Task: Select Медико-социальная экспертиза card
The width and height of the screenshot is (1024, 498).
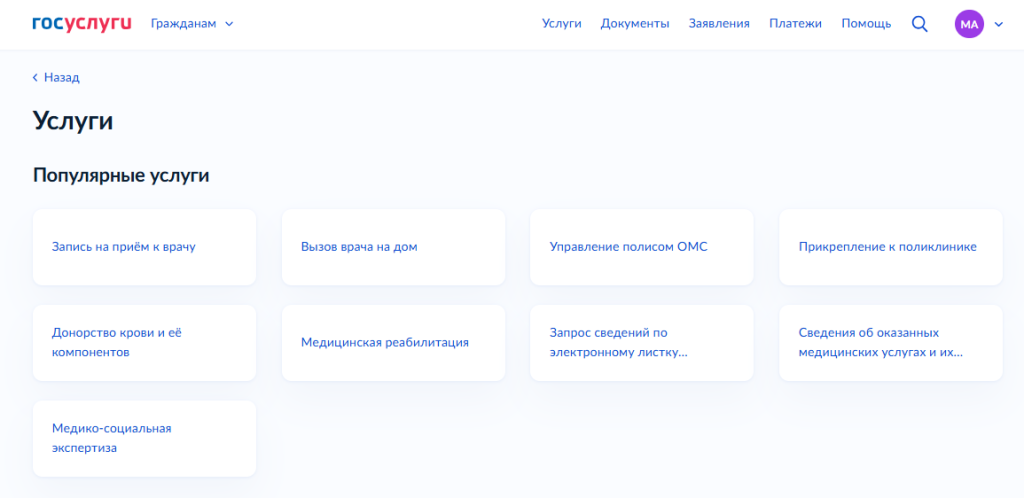Action: pyautogui.click(x=144, y=438)
